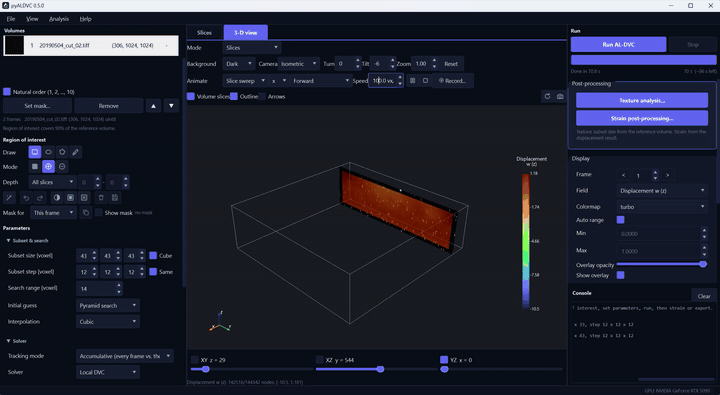Open the Interpolation Cubic dropdown

pos(107,322)
